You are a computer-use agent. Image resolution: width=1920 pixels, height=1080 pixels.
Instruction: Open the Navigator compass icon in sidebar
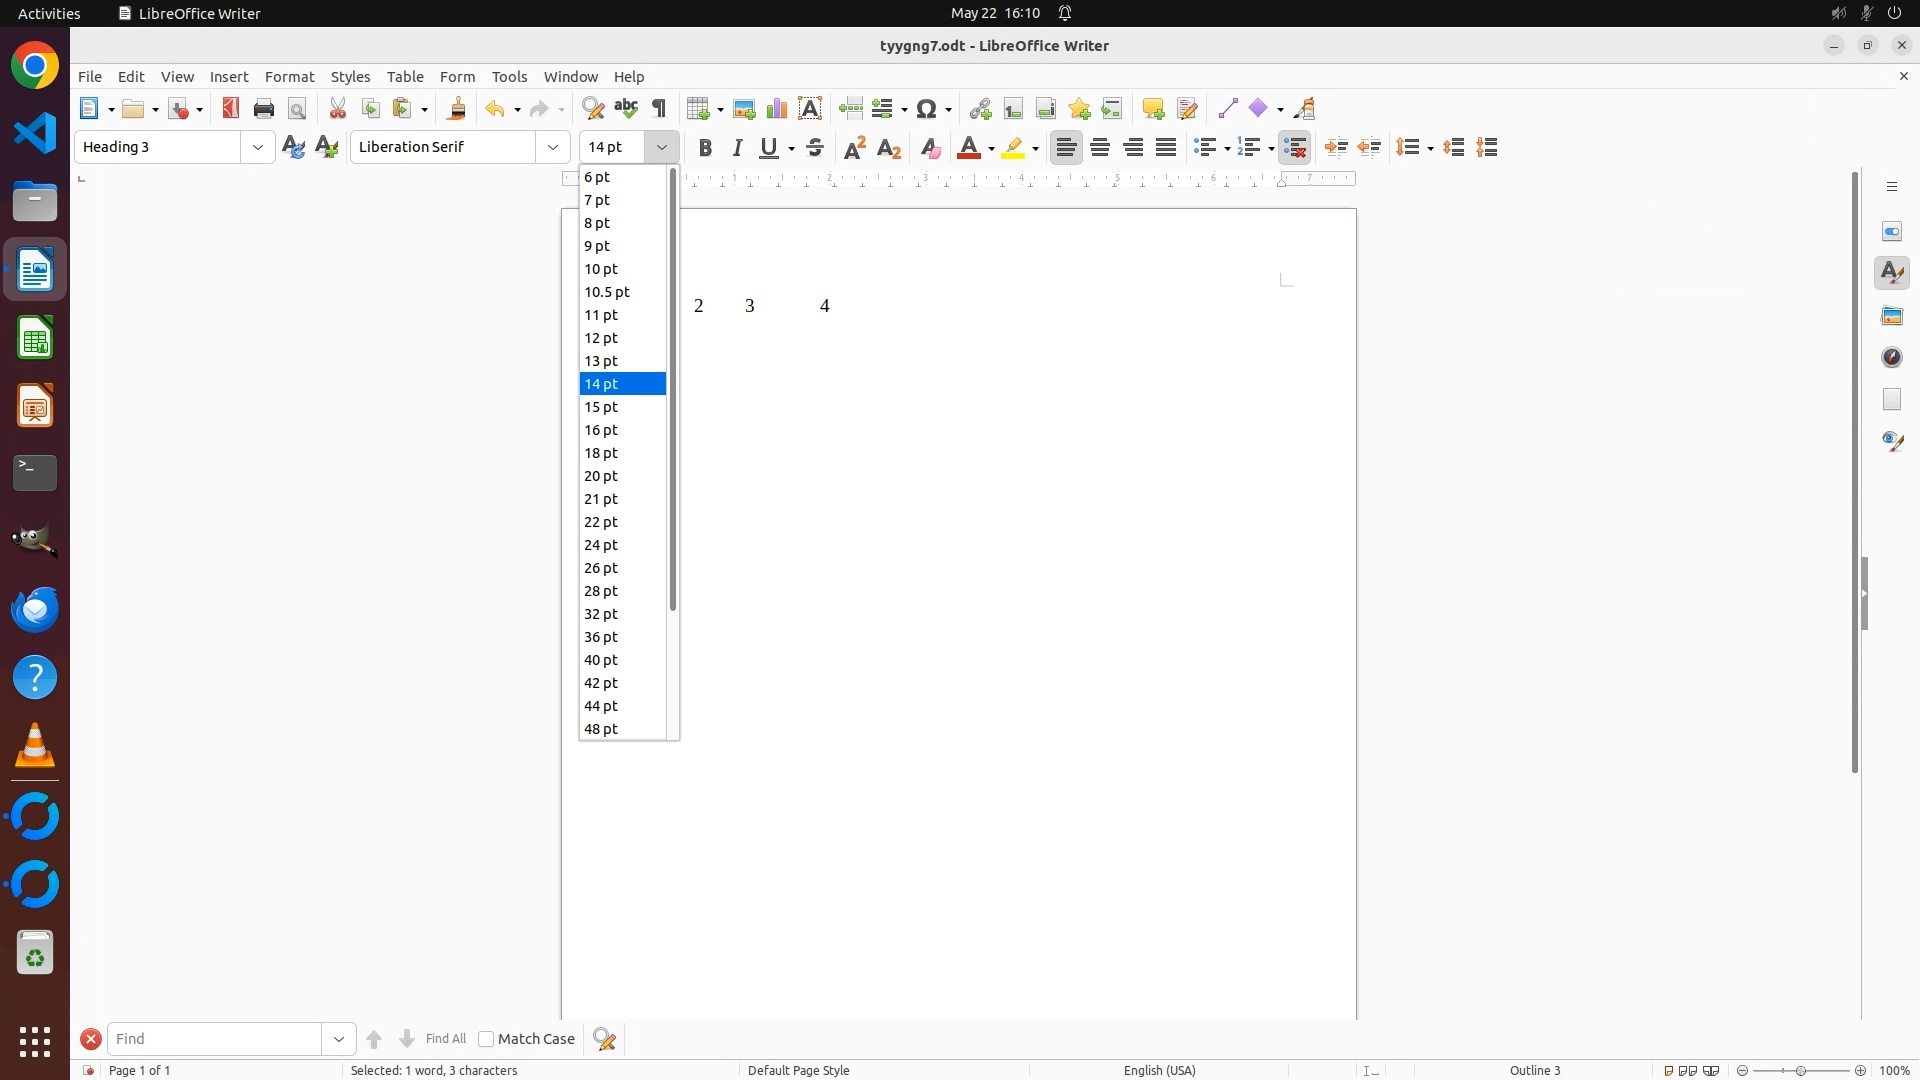(1892, 358)
